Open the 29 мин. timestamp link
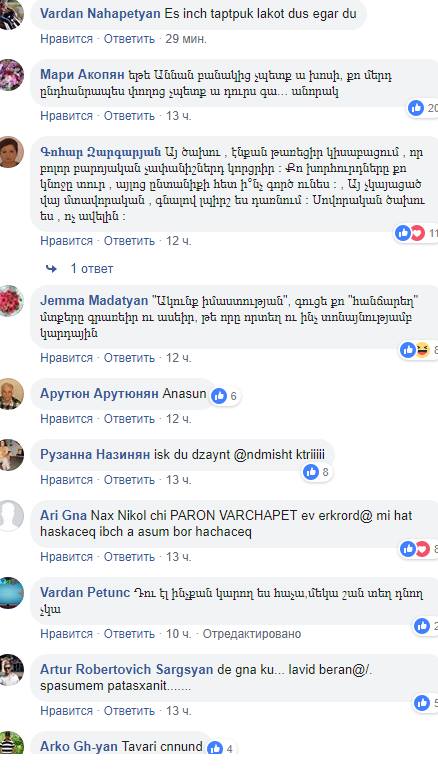 (186, 39)
